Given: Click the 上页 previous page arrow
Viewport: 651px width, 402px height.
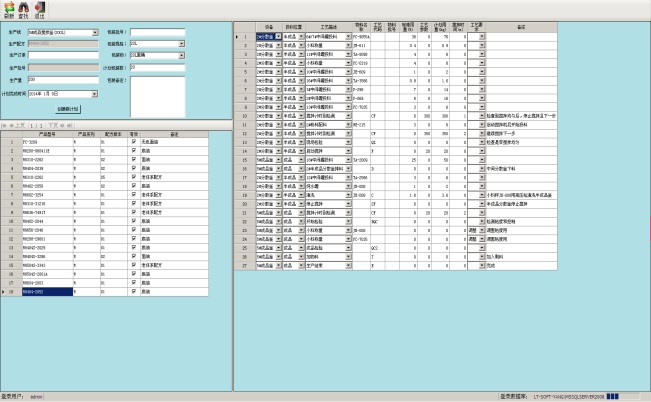Looking at the screenshot, I should [13, 125].
